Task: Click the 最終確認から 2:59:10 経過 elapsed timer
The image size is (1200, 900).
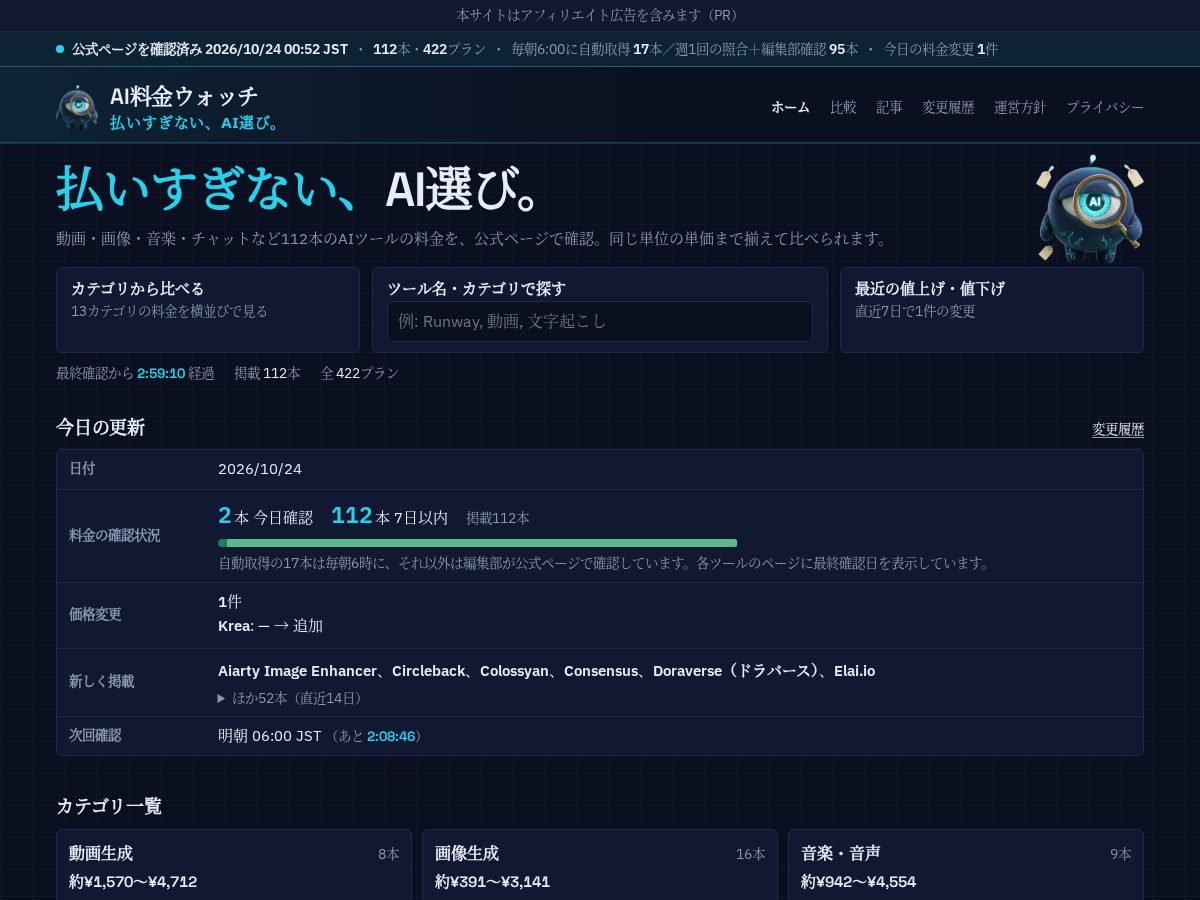Action: point(135,373)
